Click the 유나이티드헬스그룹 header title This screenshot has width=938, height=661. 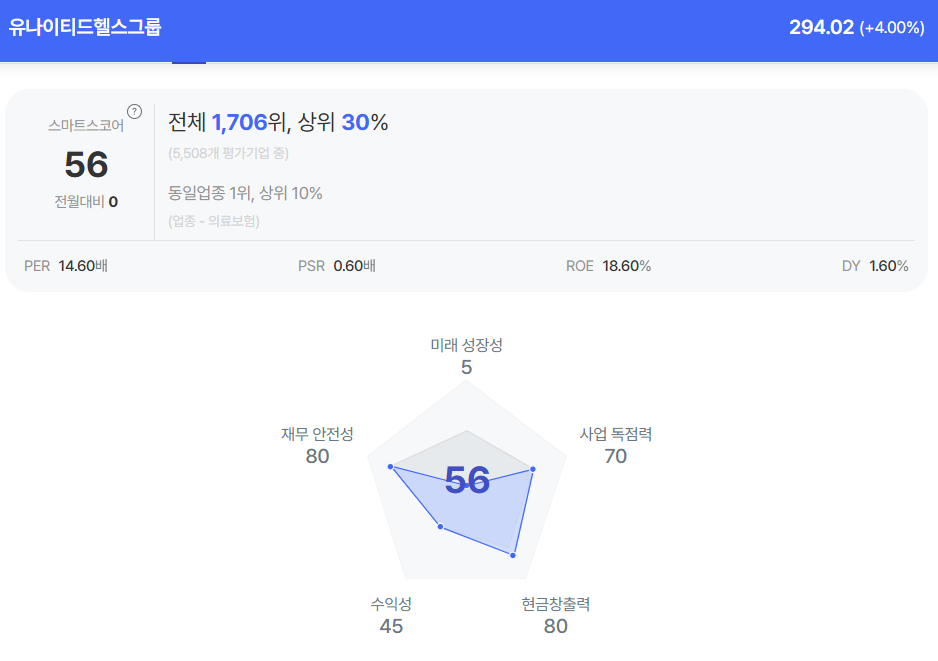[x=85, y=27]
